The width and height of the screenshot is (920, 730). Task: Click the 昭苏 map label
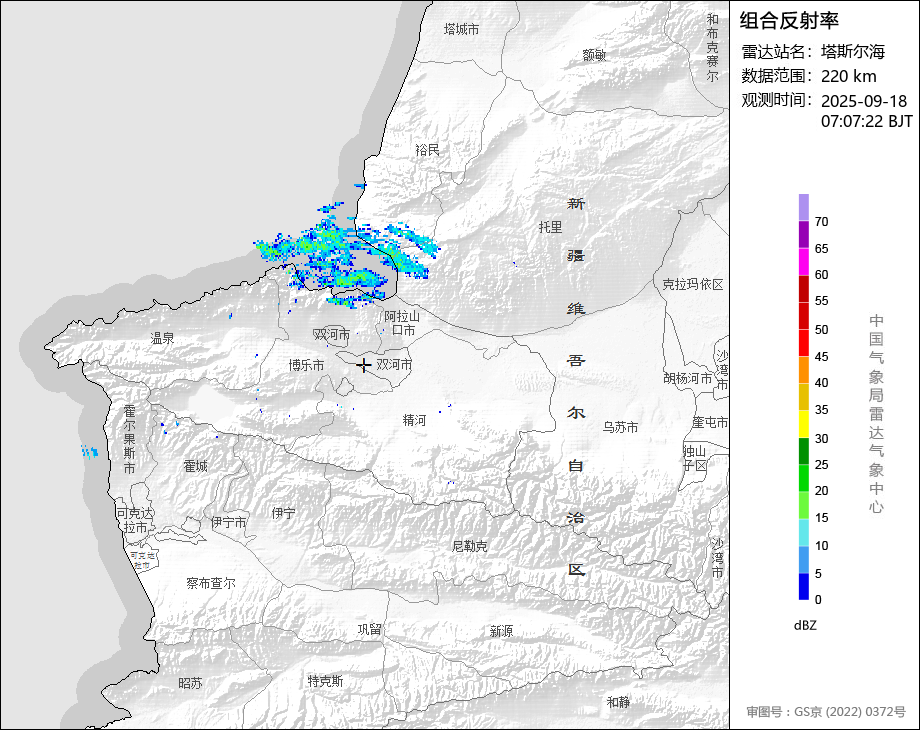(x=190, y=684)
